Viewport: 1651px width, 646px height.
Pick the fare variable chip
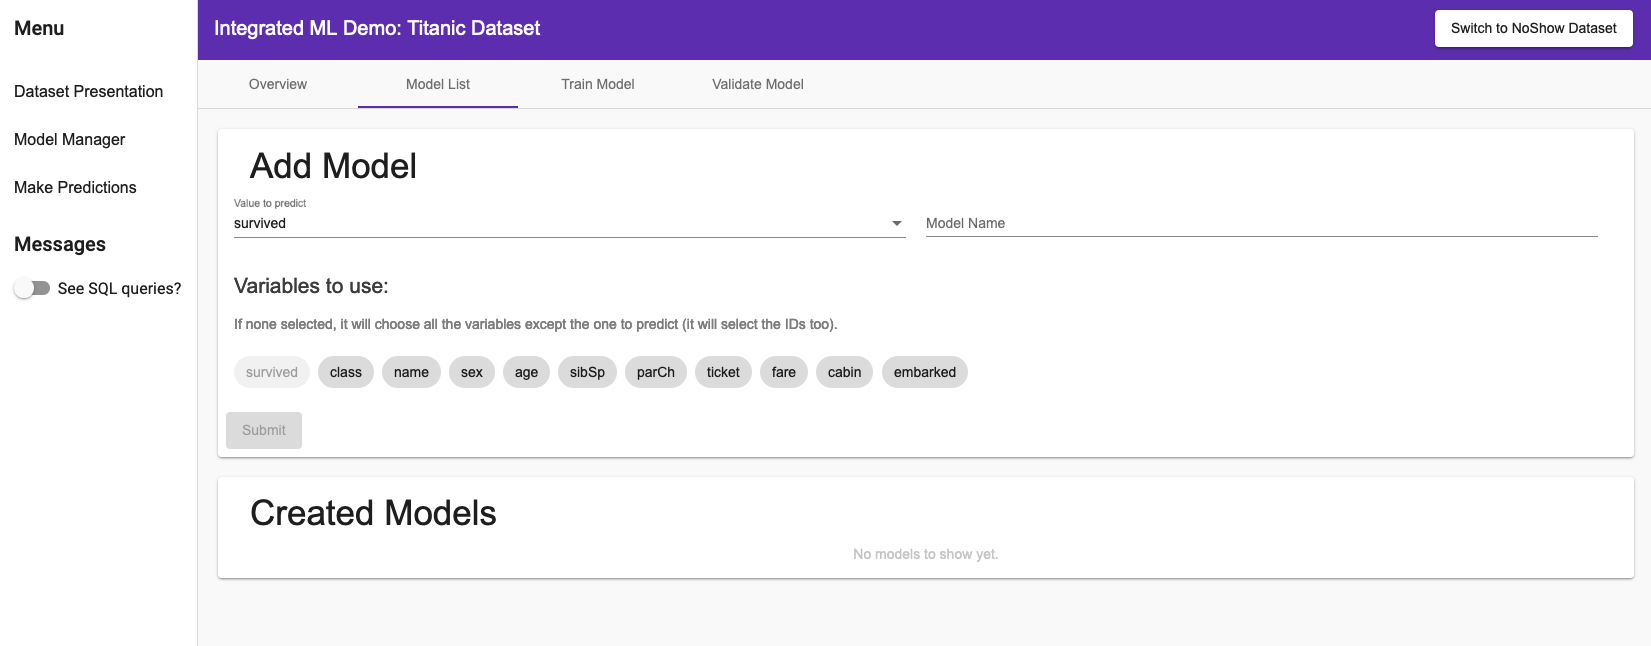(784, 372)
